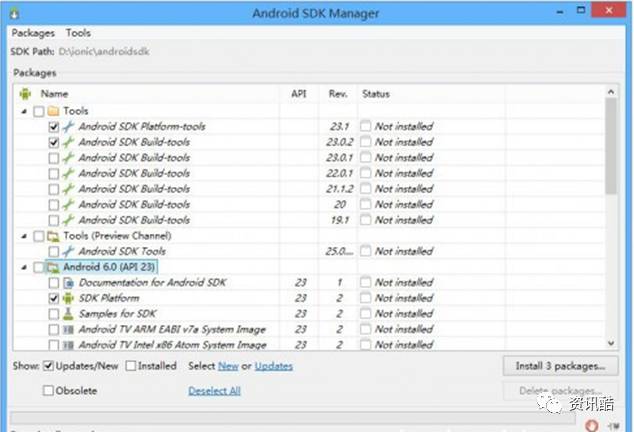The height and width of the screenshot is (432, 634).
Task: Check the Android SDK Tools checkbox
Action: click(53, 251)
